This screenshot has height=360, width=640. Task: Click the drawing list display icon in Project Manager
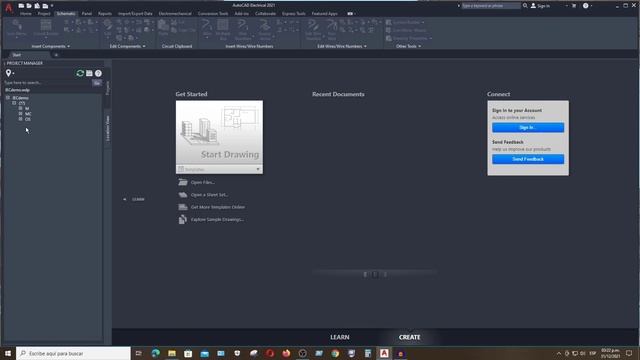coord(89,73)
